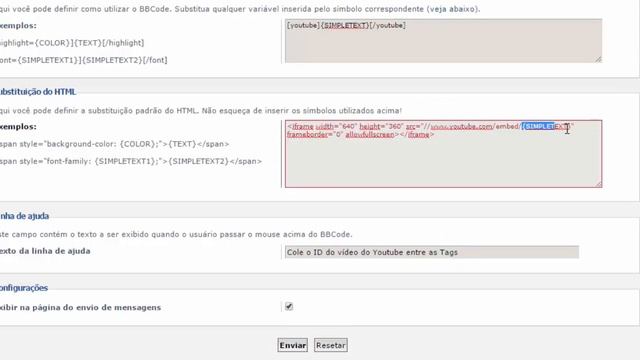Click the 'Linha de ajuda' section heading
This screenshot has width=640, height=360.
coord(24,216)
